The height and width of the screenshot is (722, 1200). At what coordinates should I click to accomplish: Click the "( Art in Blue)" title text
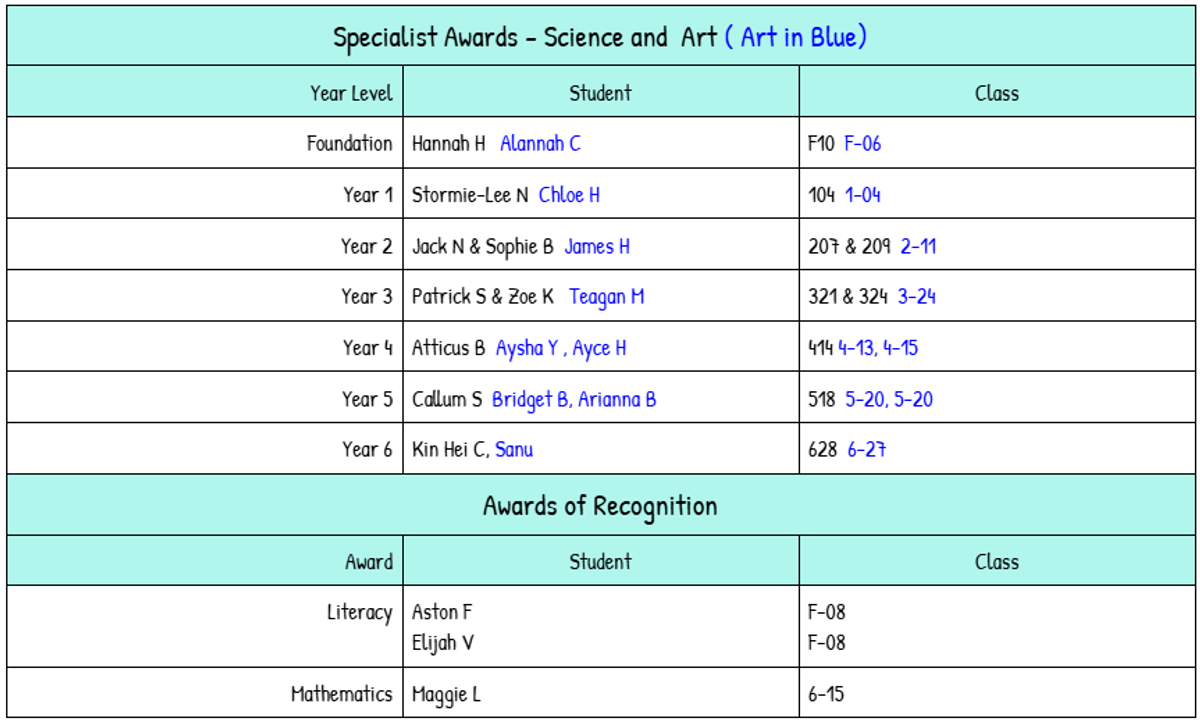[795, 38]
